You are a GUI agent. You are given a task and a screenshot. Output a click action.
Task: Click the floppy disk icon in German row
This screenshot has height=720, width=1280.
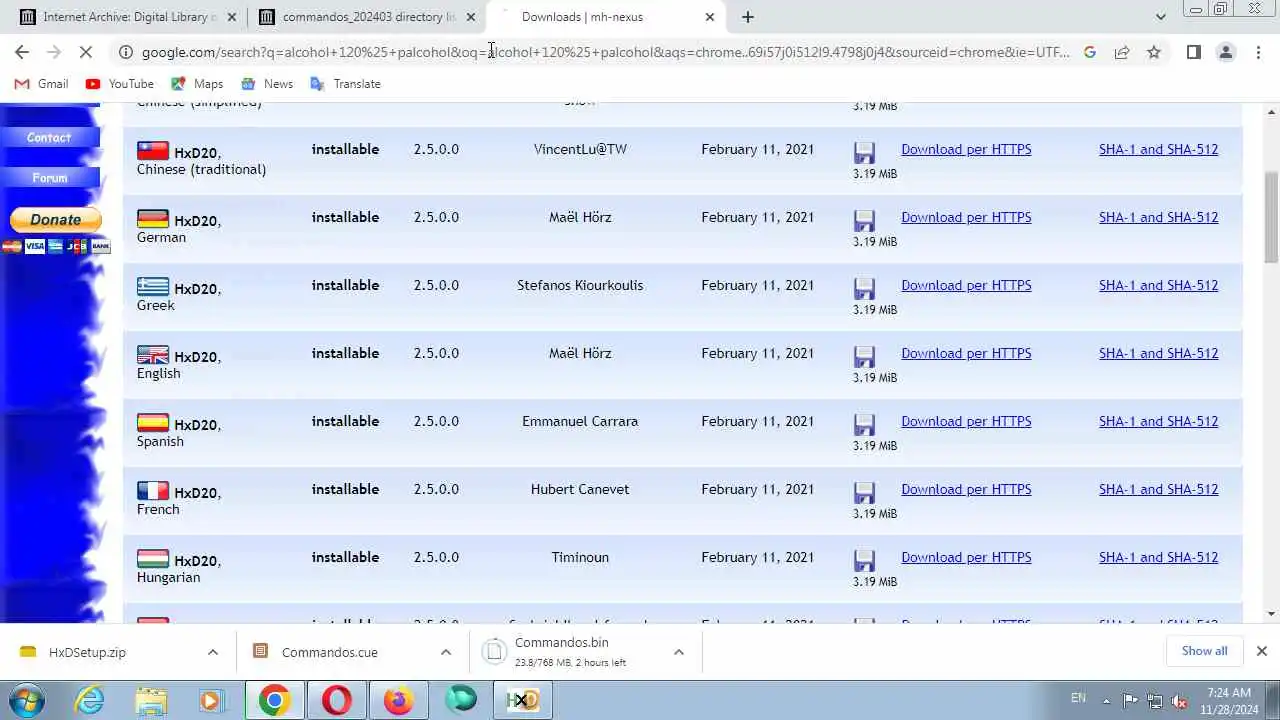click(x=864, y=220)
